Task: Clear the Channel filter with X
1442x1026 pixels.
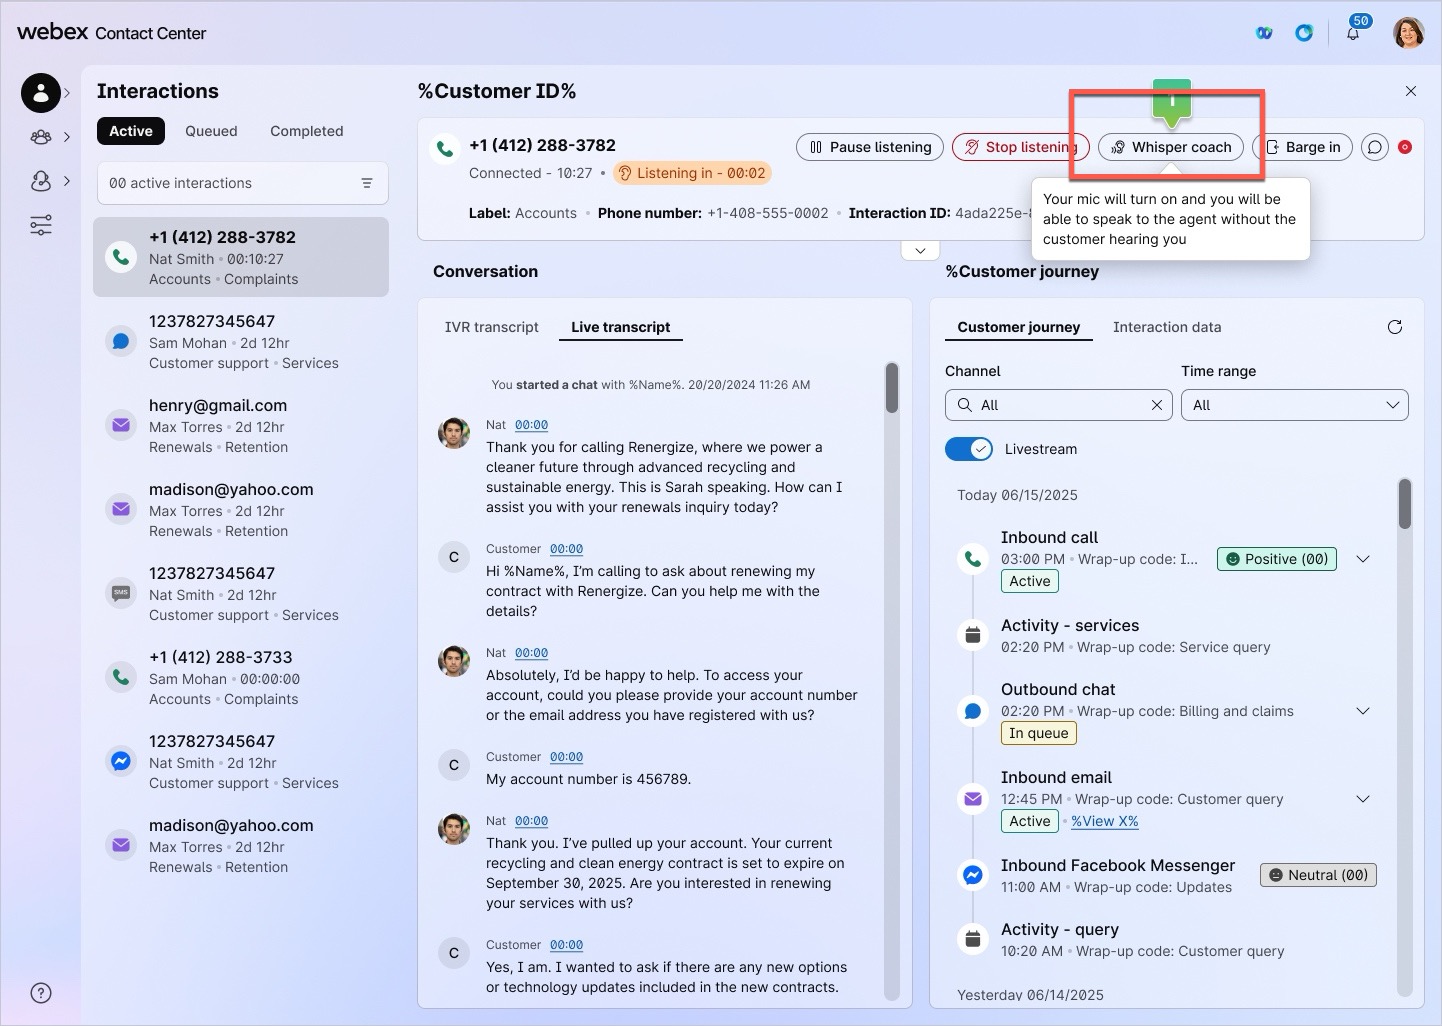Action: pyautogui.click(x=1157, y=405)
